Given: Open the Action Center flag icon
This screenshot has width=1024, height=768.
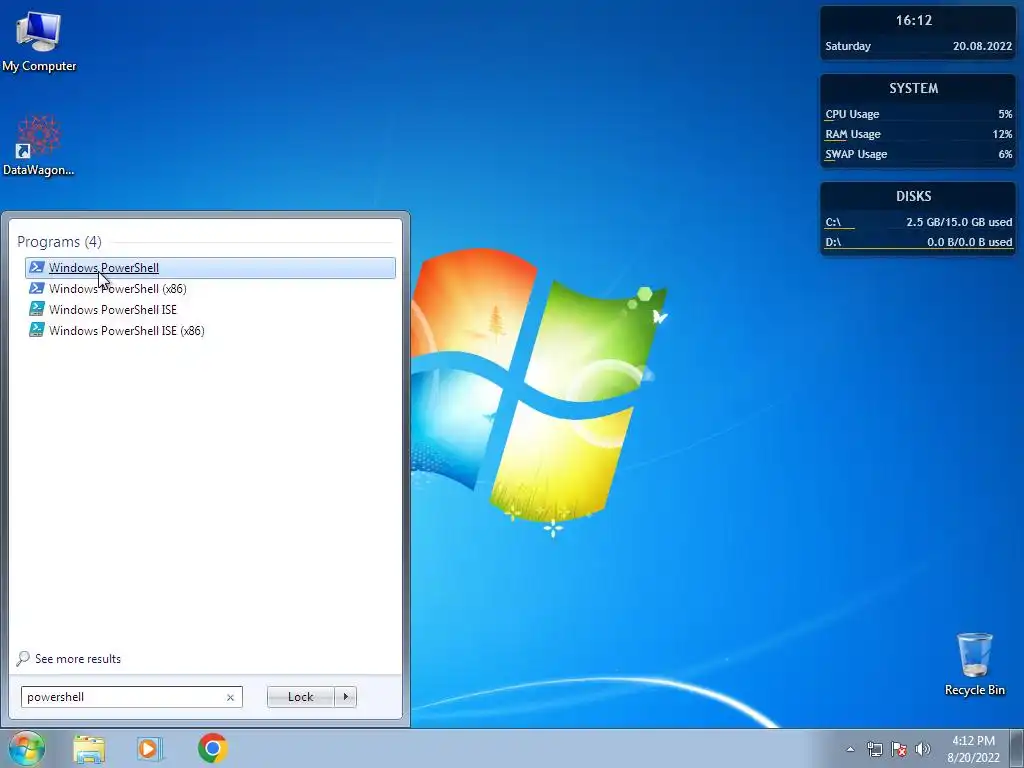Looking at the screenshot, I should pos(899,749).
